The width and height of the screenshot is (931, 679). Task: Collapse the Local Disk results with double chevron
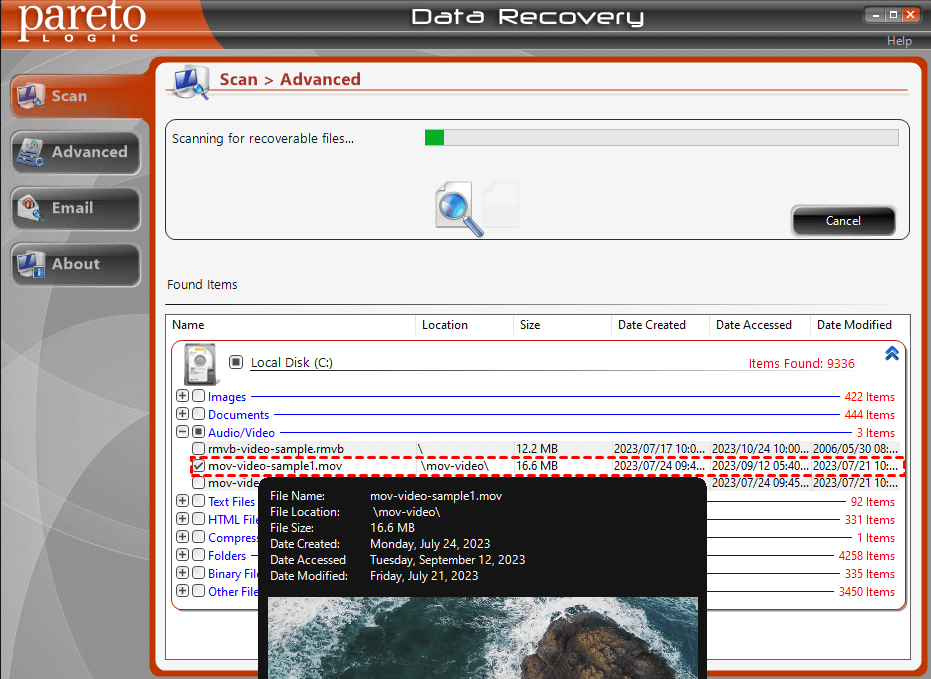coord(891,354)
